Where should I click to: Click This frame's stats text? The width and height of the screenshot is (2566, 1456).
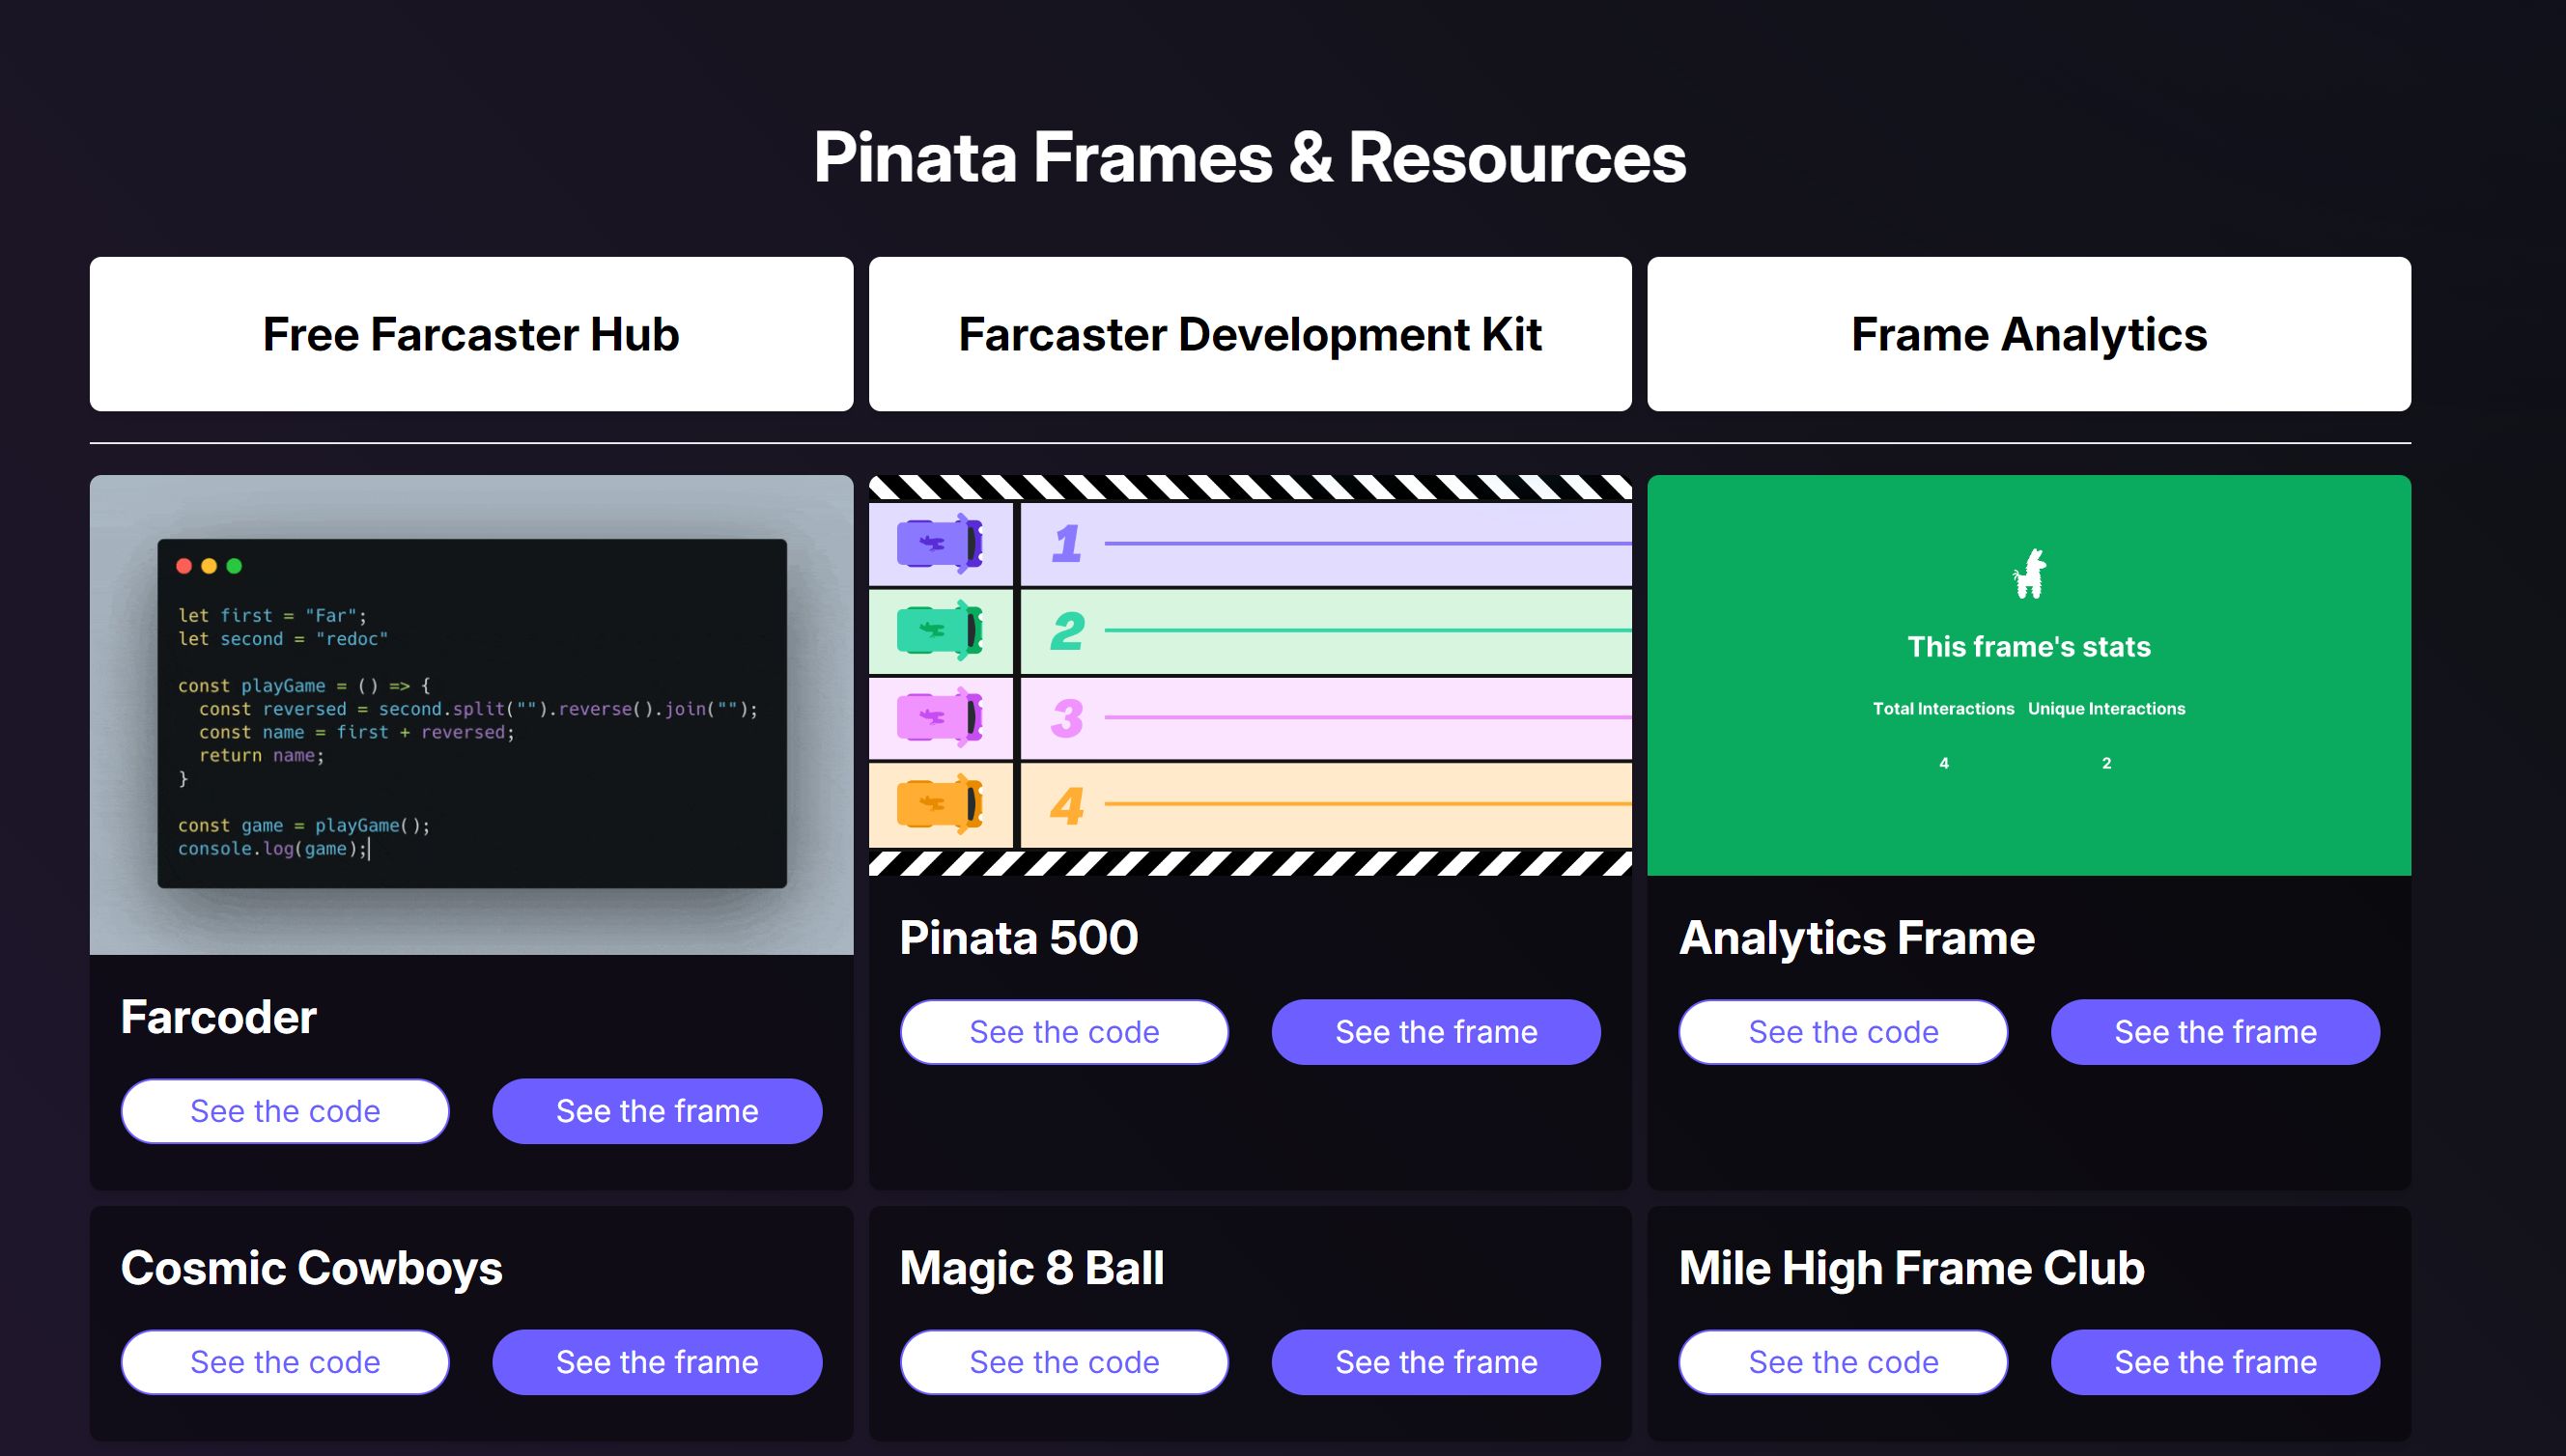2029,646
